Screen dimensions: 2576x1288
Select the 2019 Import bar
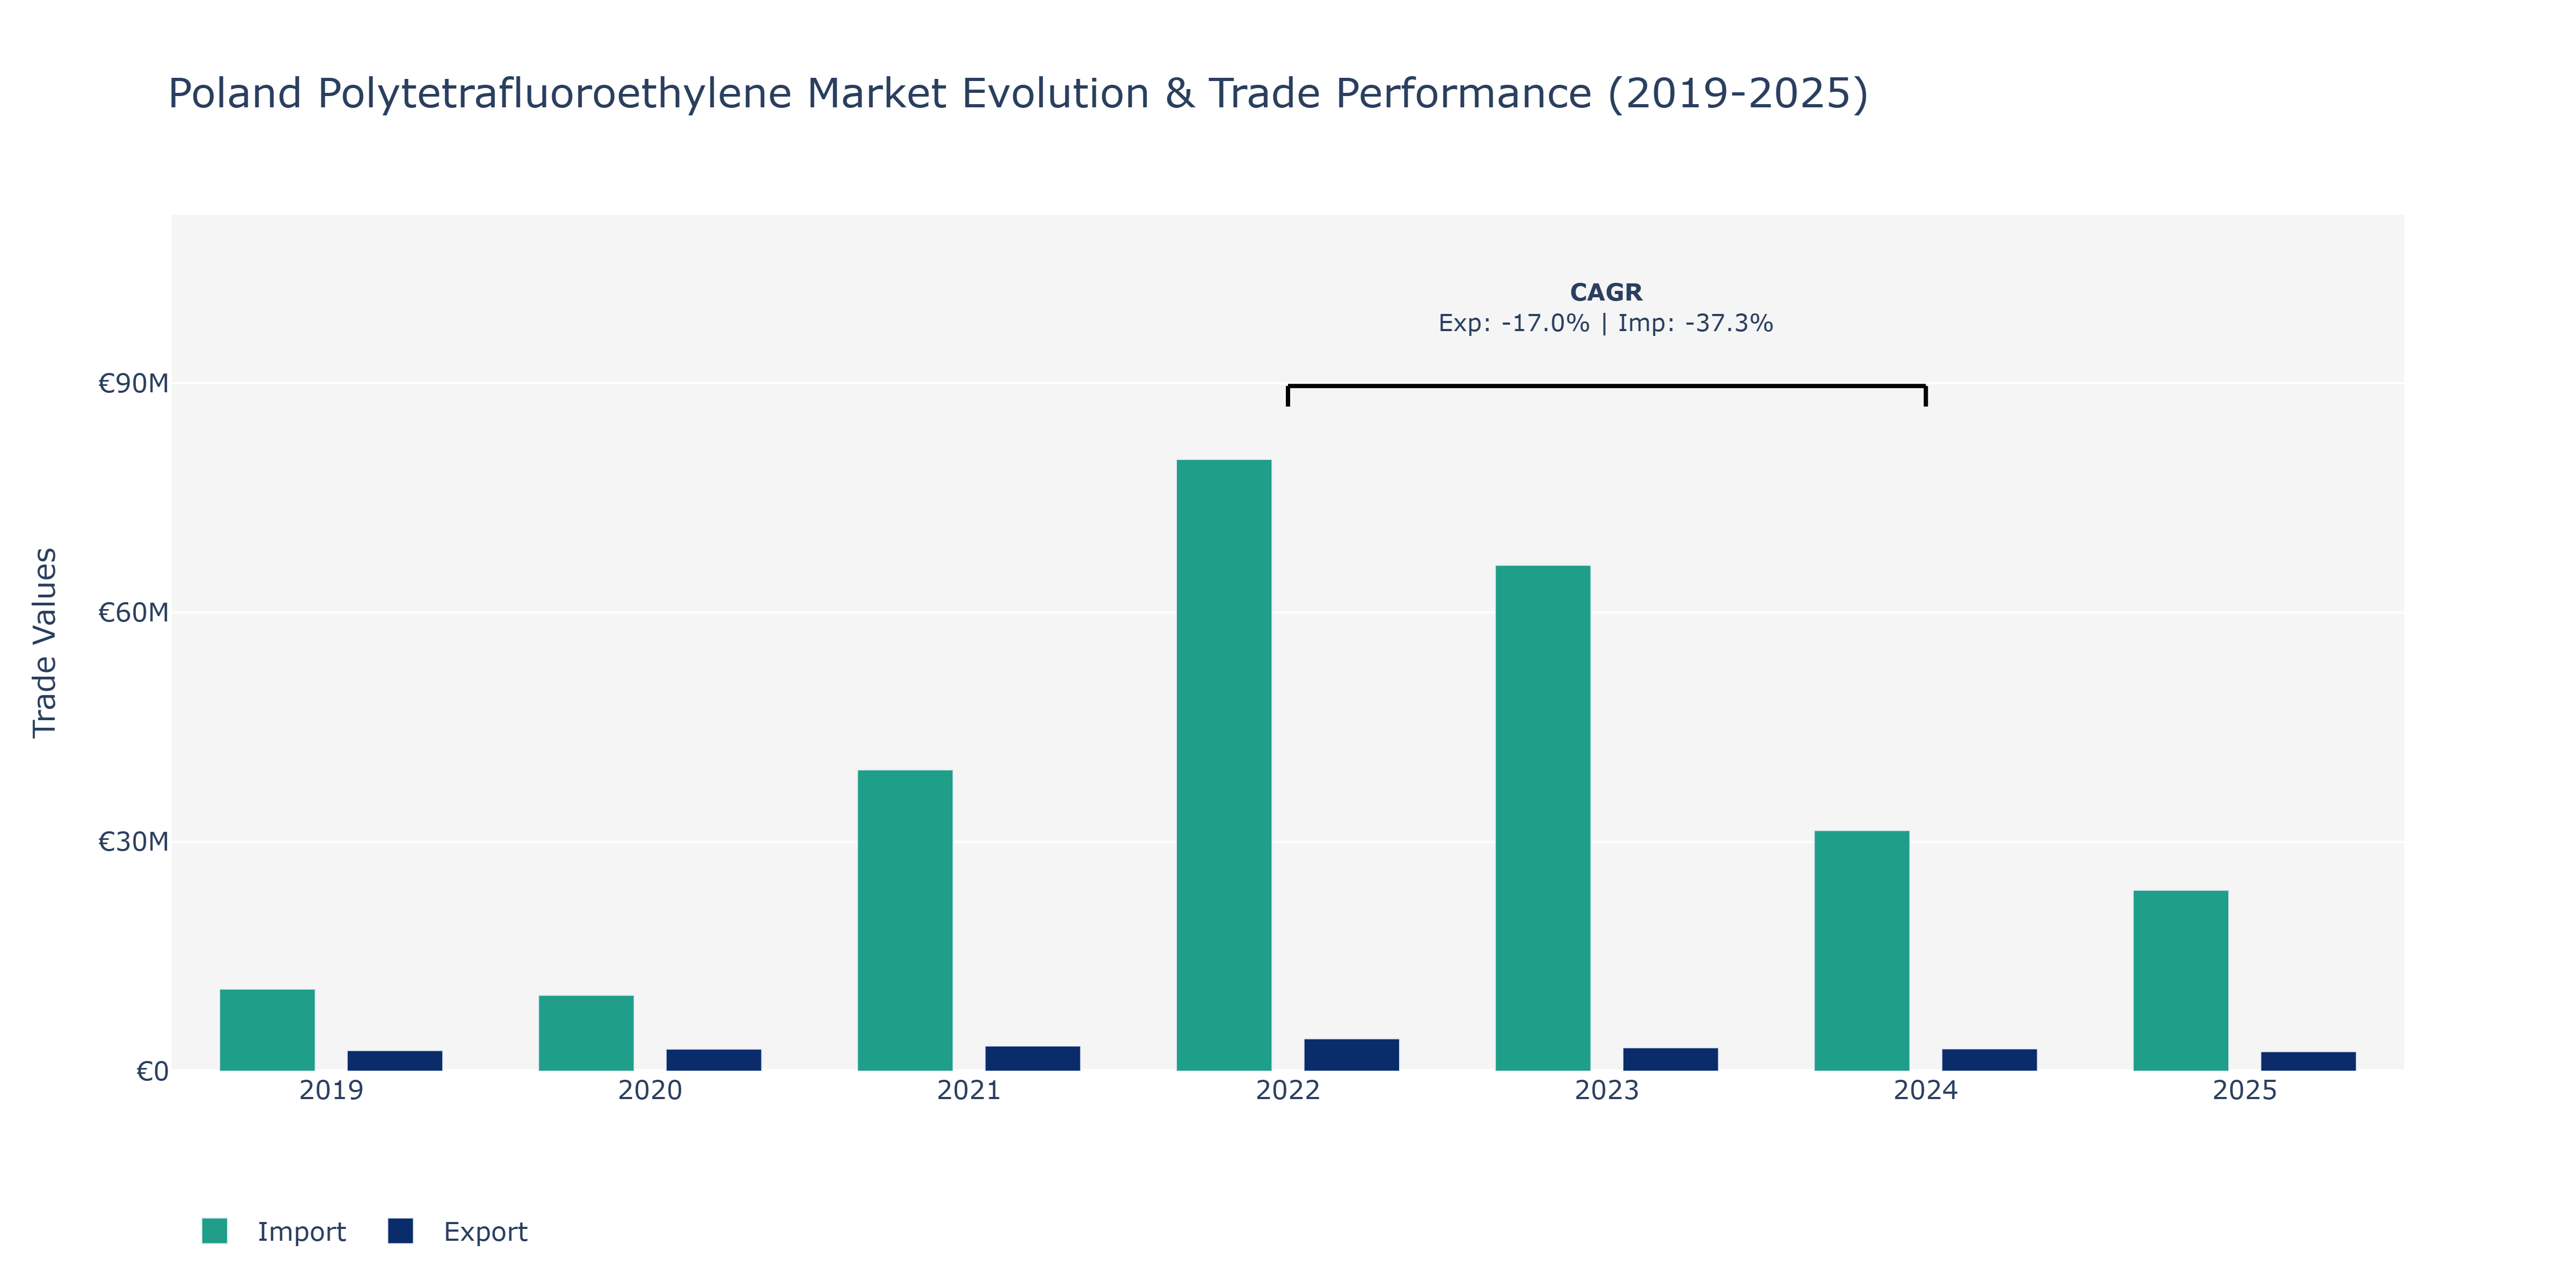pyautogui.click(x=267, y=1030)
